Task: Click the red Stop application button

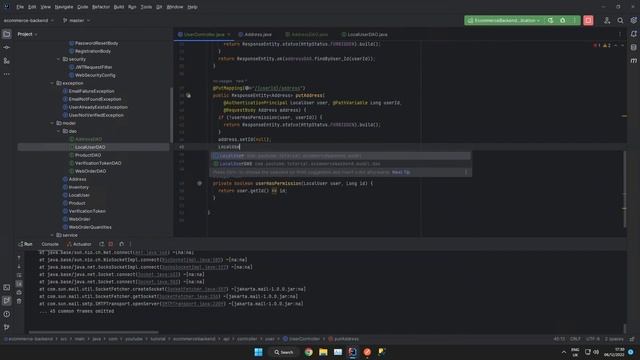Action: pos(588,20)
